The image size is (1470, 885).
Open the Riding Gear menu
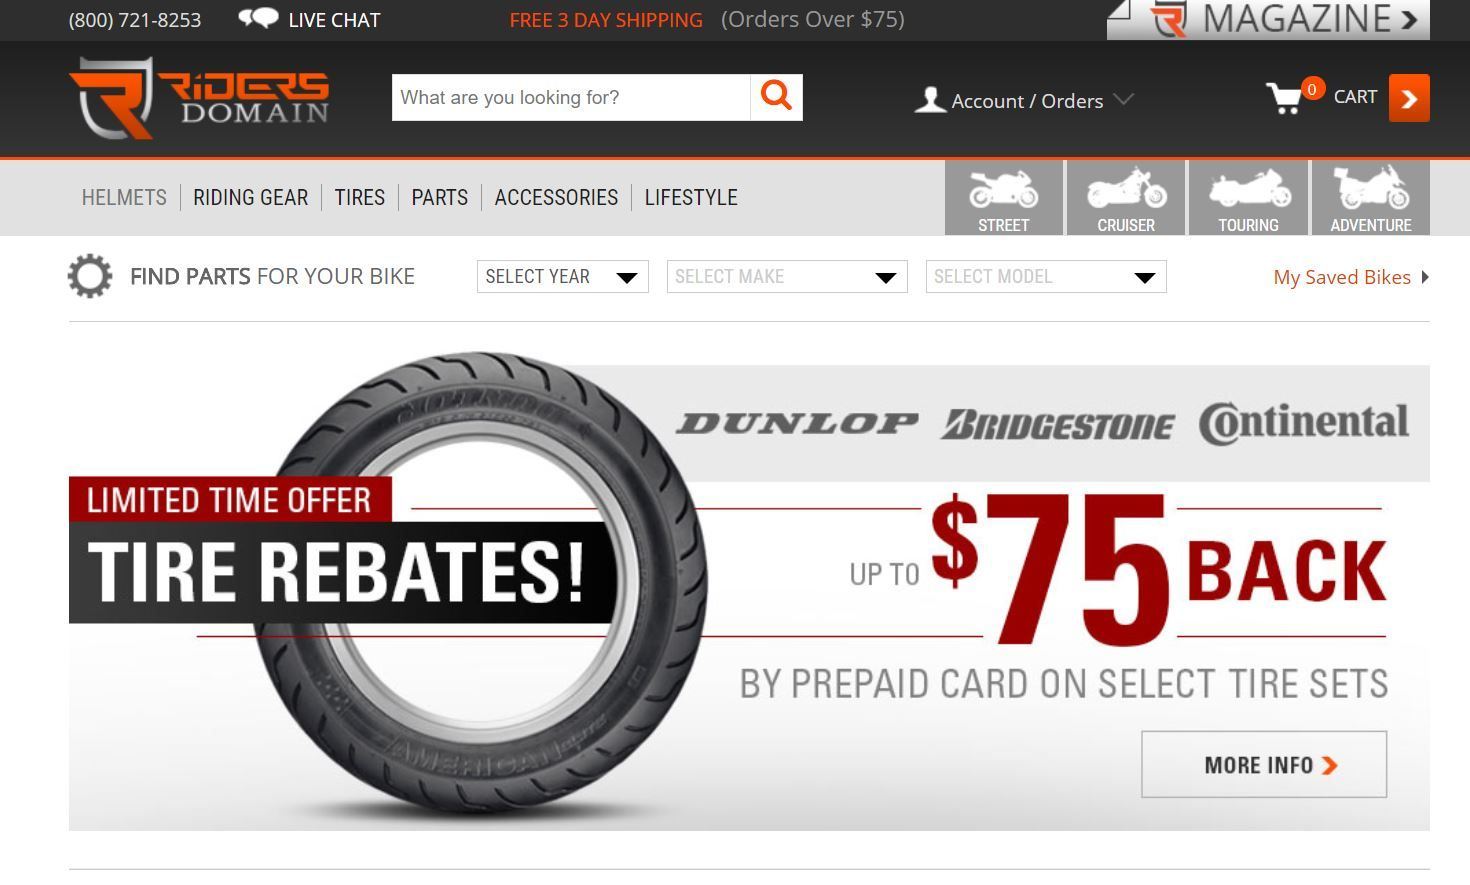click(250, 198)
